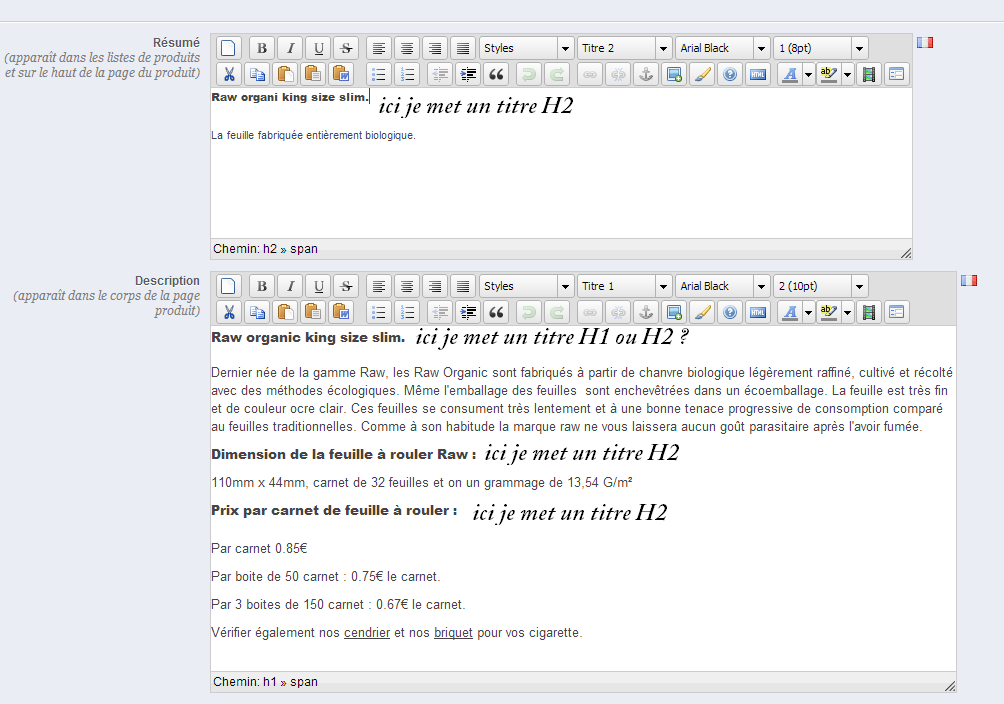Toggle Italic in the Résumé editor toolbar

tap(290, 48)
